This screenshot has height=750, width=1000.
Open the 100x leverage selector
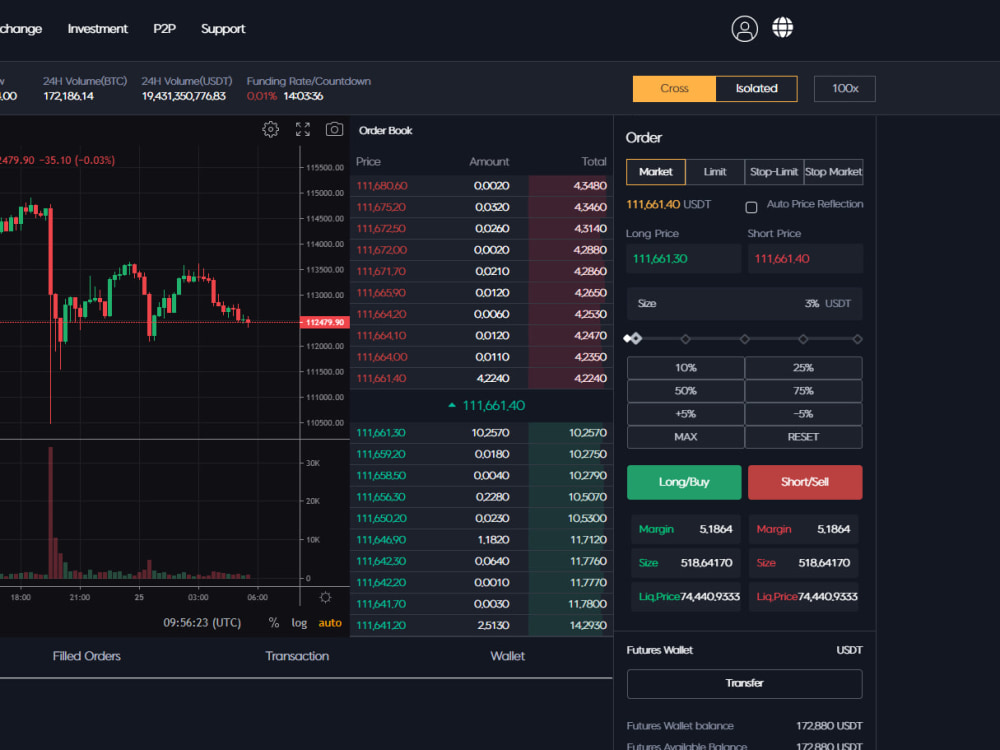[x=845, y=89]
